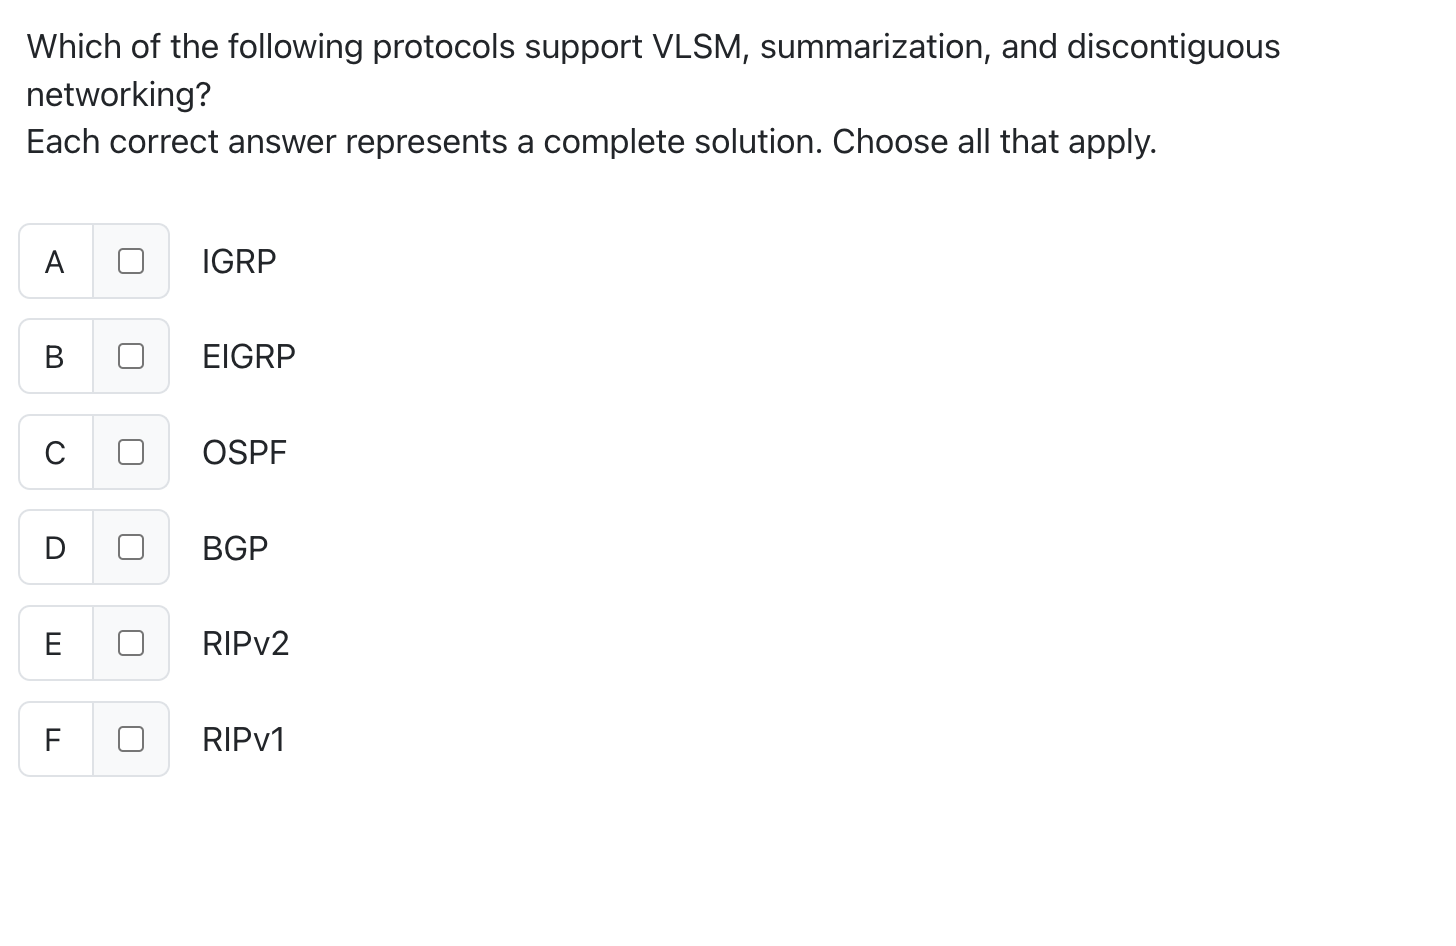
Task: Select the RIPv1 answer text
Action: [x=242, y=739]
